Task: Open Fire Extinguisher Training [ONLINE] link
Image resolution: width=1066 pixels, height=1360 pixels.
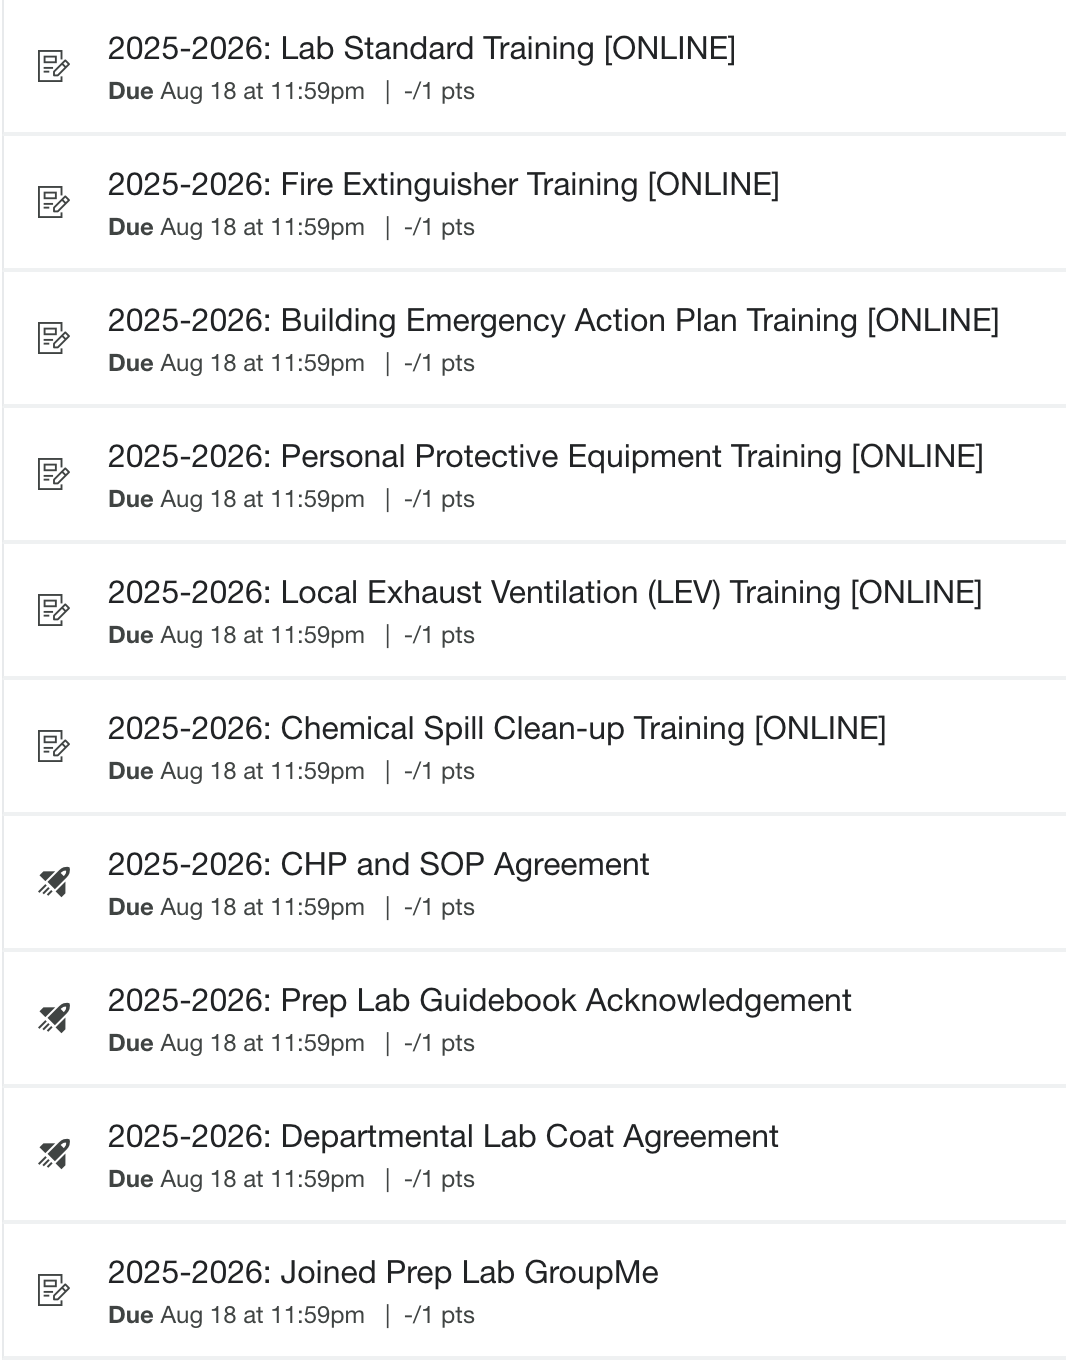Action: [443, 184]
